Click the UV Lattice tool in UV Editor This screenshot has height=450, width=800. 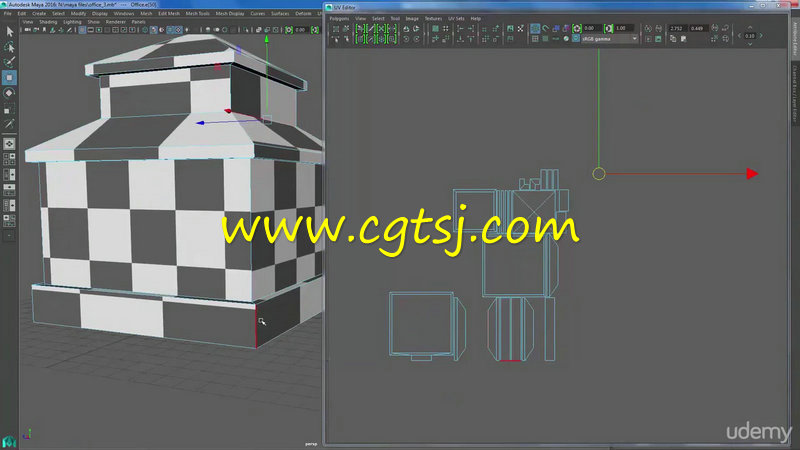336,29
